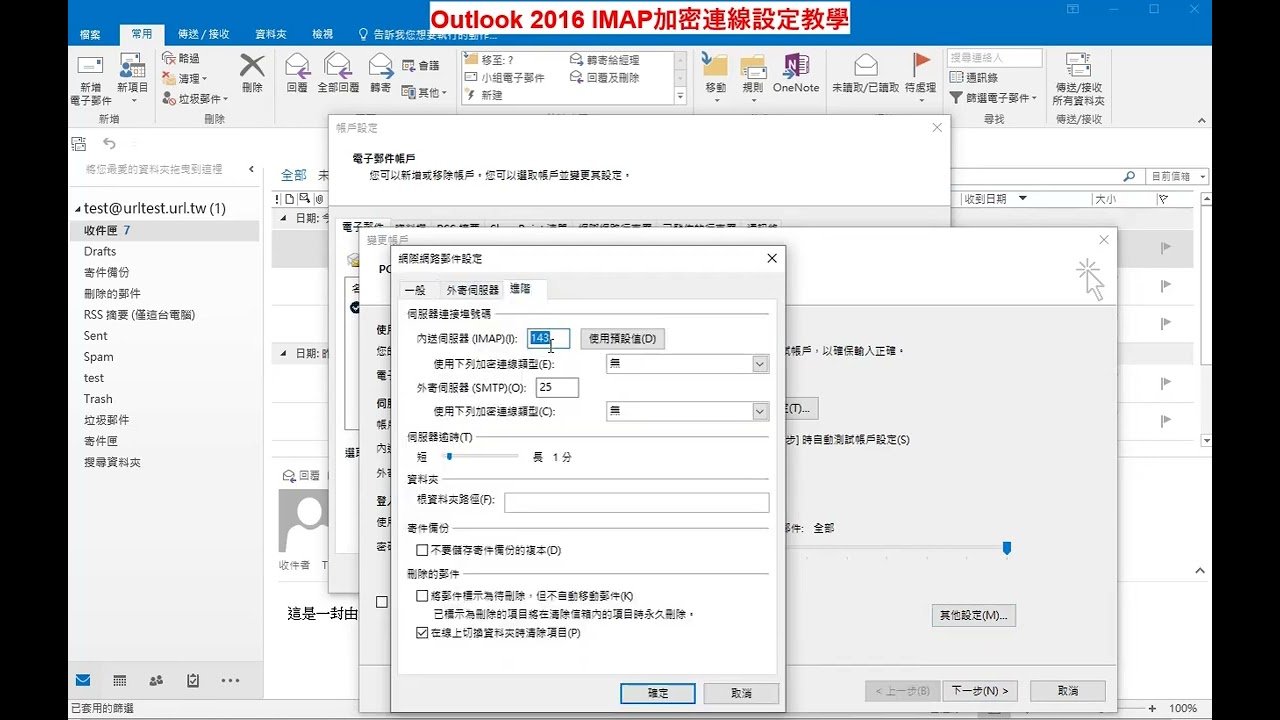Click the New Items (新項目) icon
The width and height of the screenshot is (1280, 720).
(x=132, y=67)
